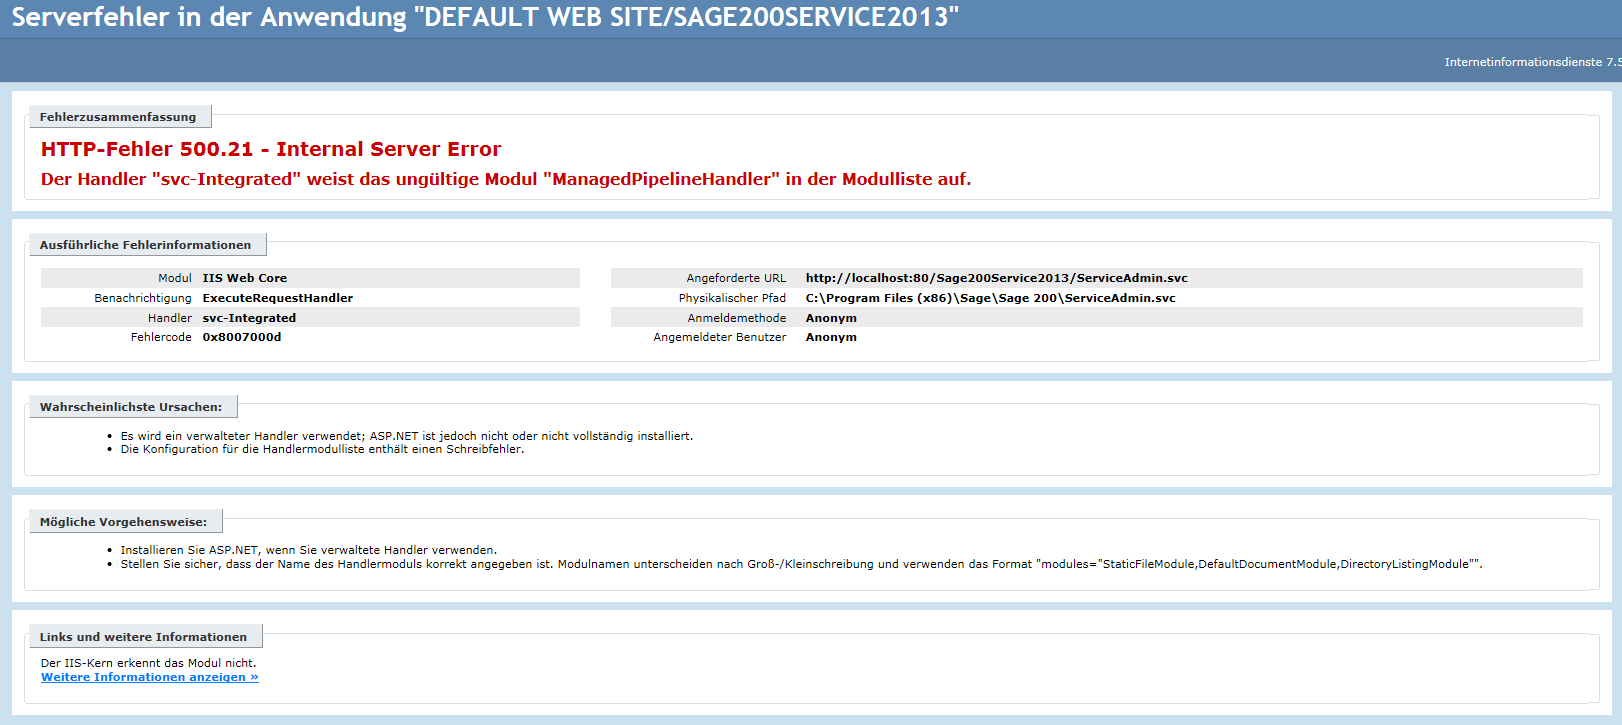This screenshot has height=725, width=1622.
Task: Click the 'svc-Integrated' handler value
Action: (x=249, y=318)
